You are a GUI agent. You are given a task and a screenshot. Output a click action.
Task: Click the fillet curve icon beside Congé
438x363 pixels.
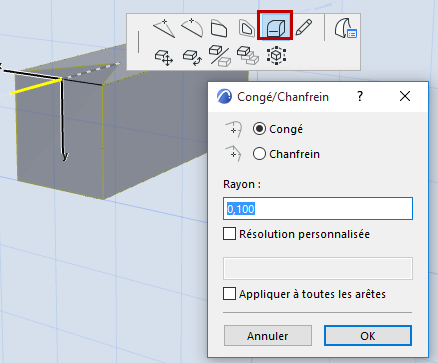click(x=234, y=129)
